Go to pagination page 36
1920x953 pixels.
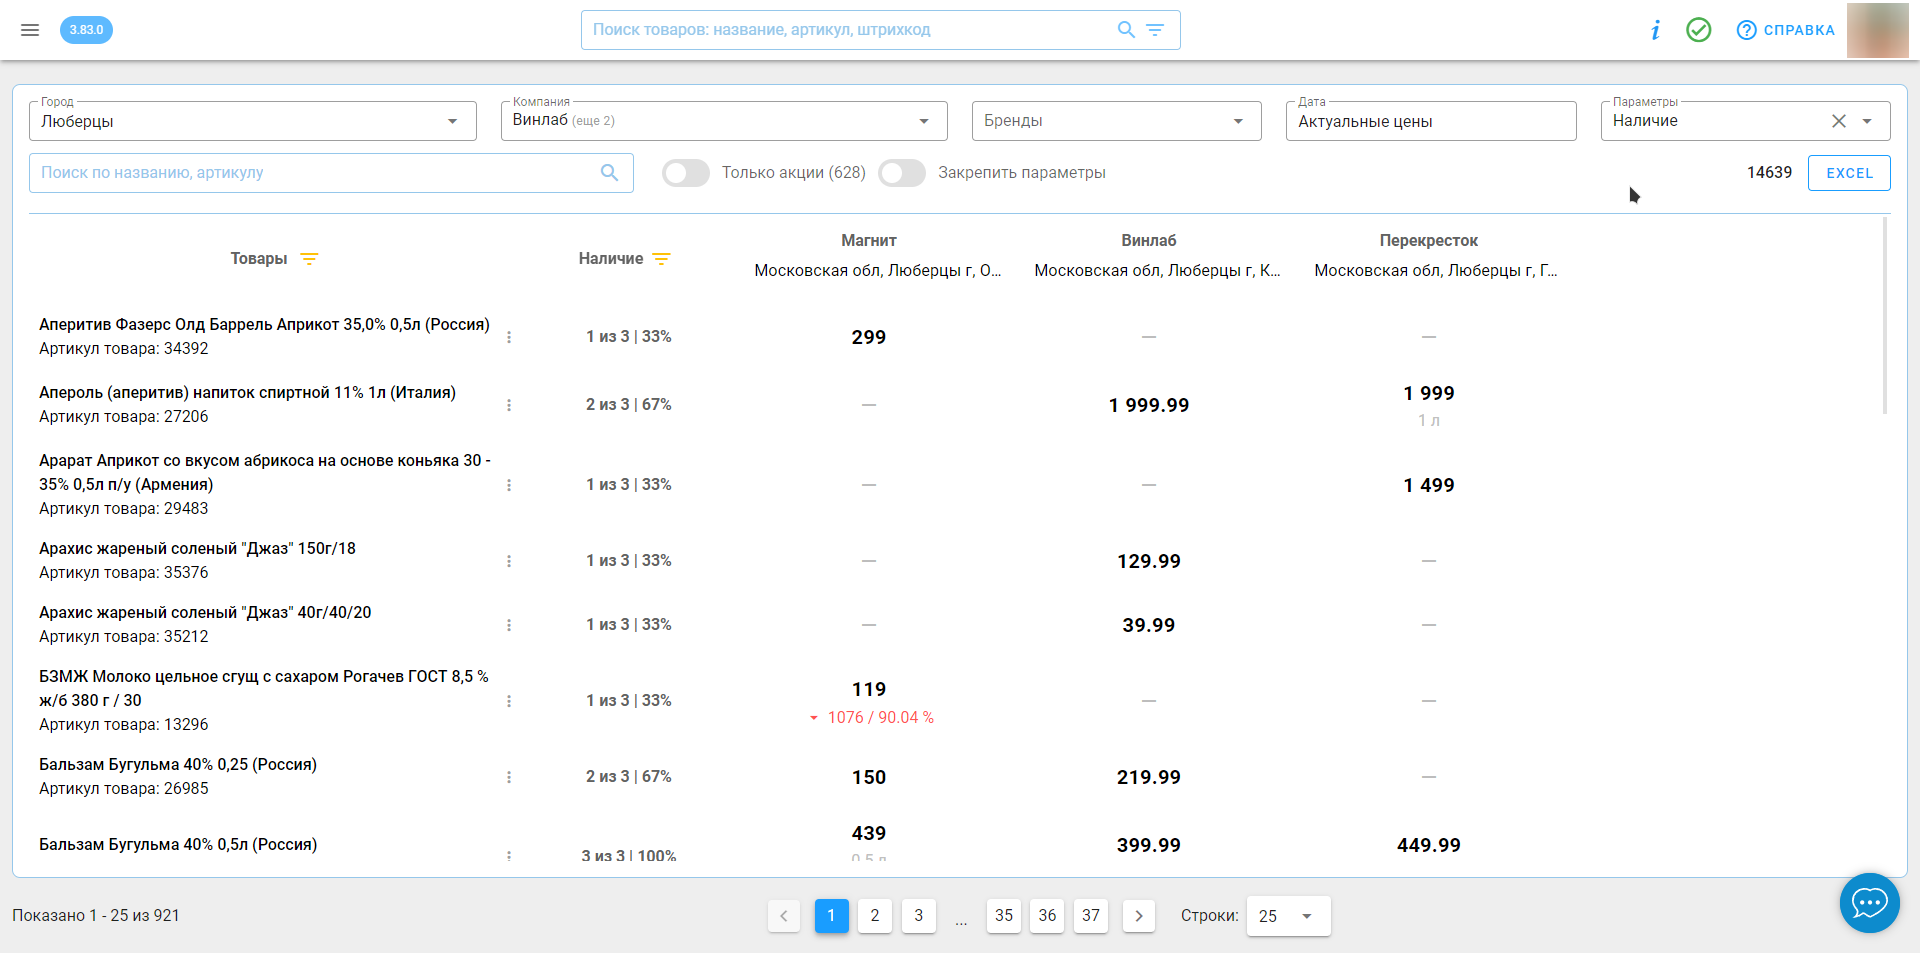click(1047, 916)
